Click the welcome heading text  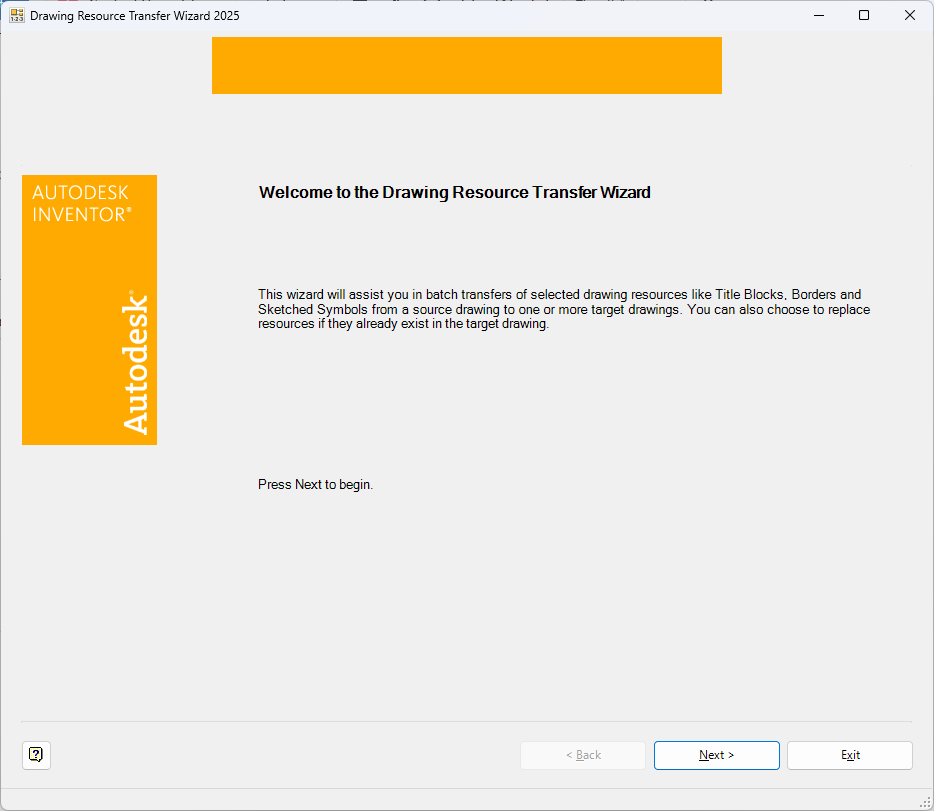(454, 192)
